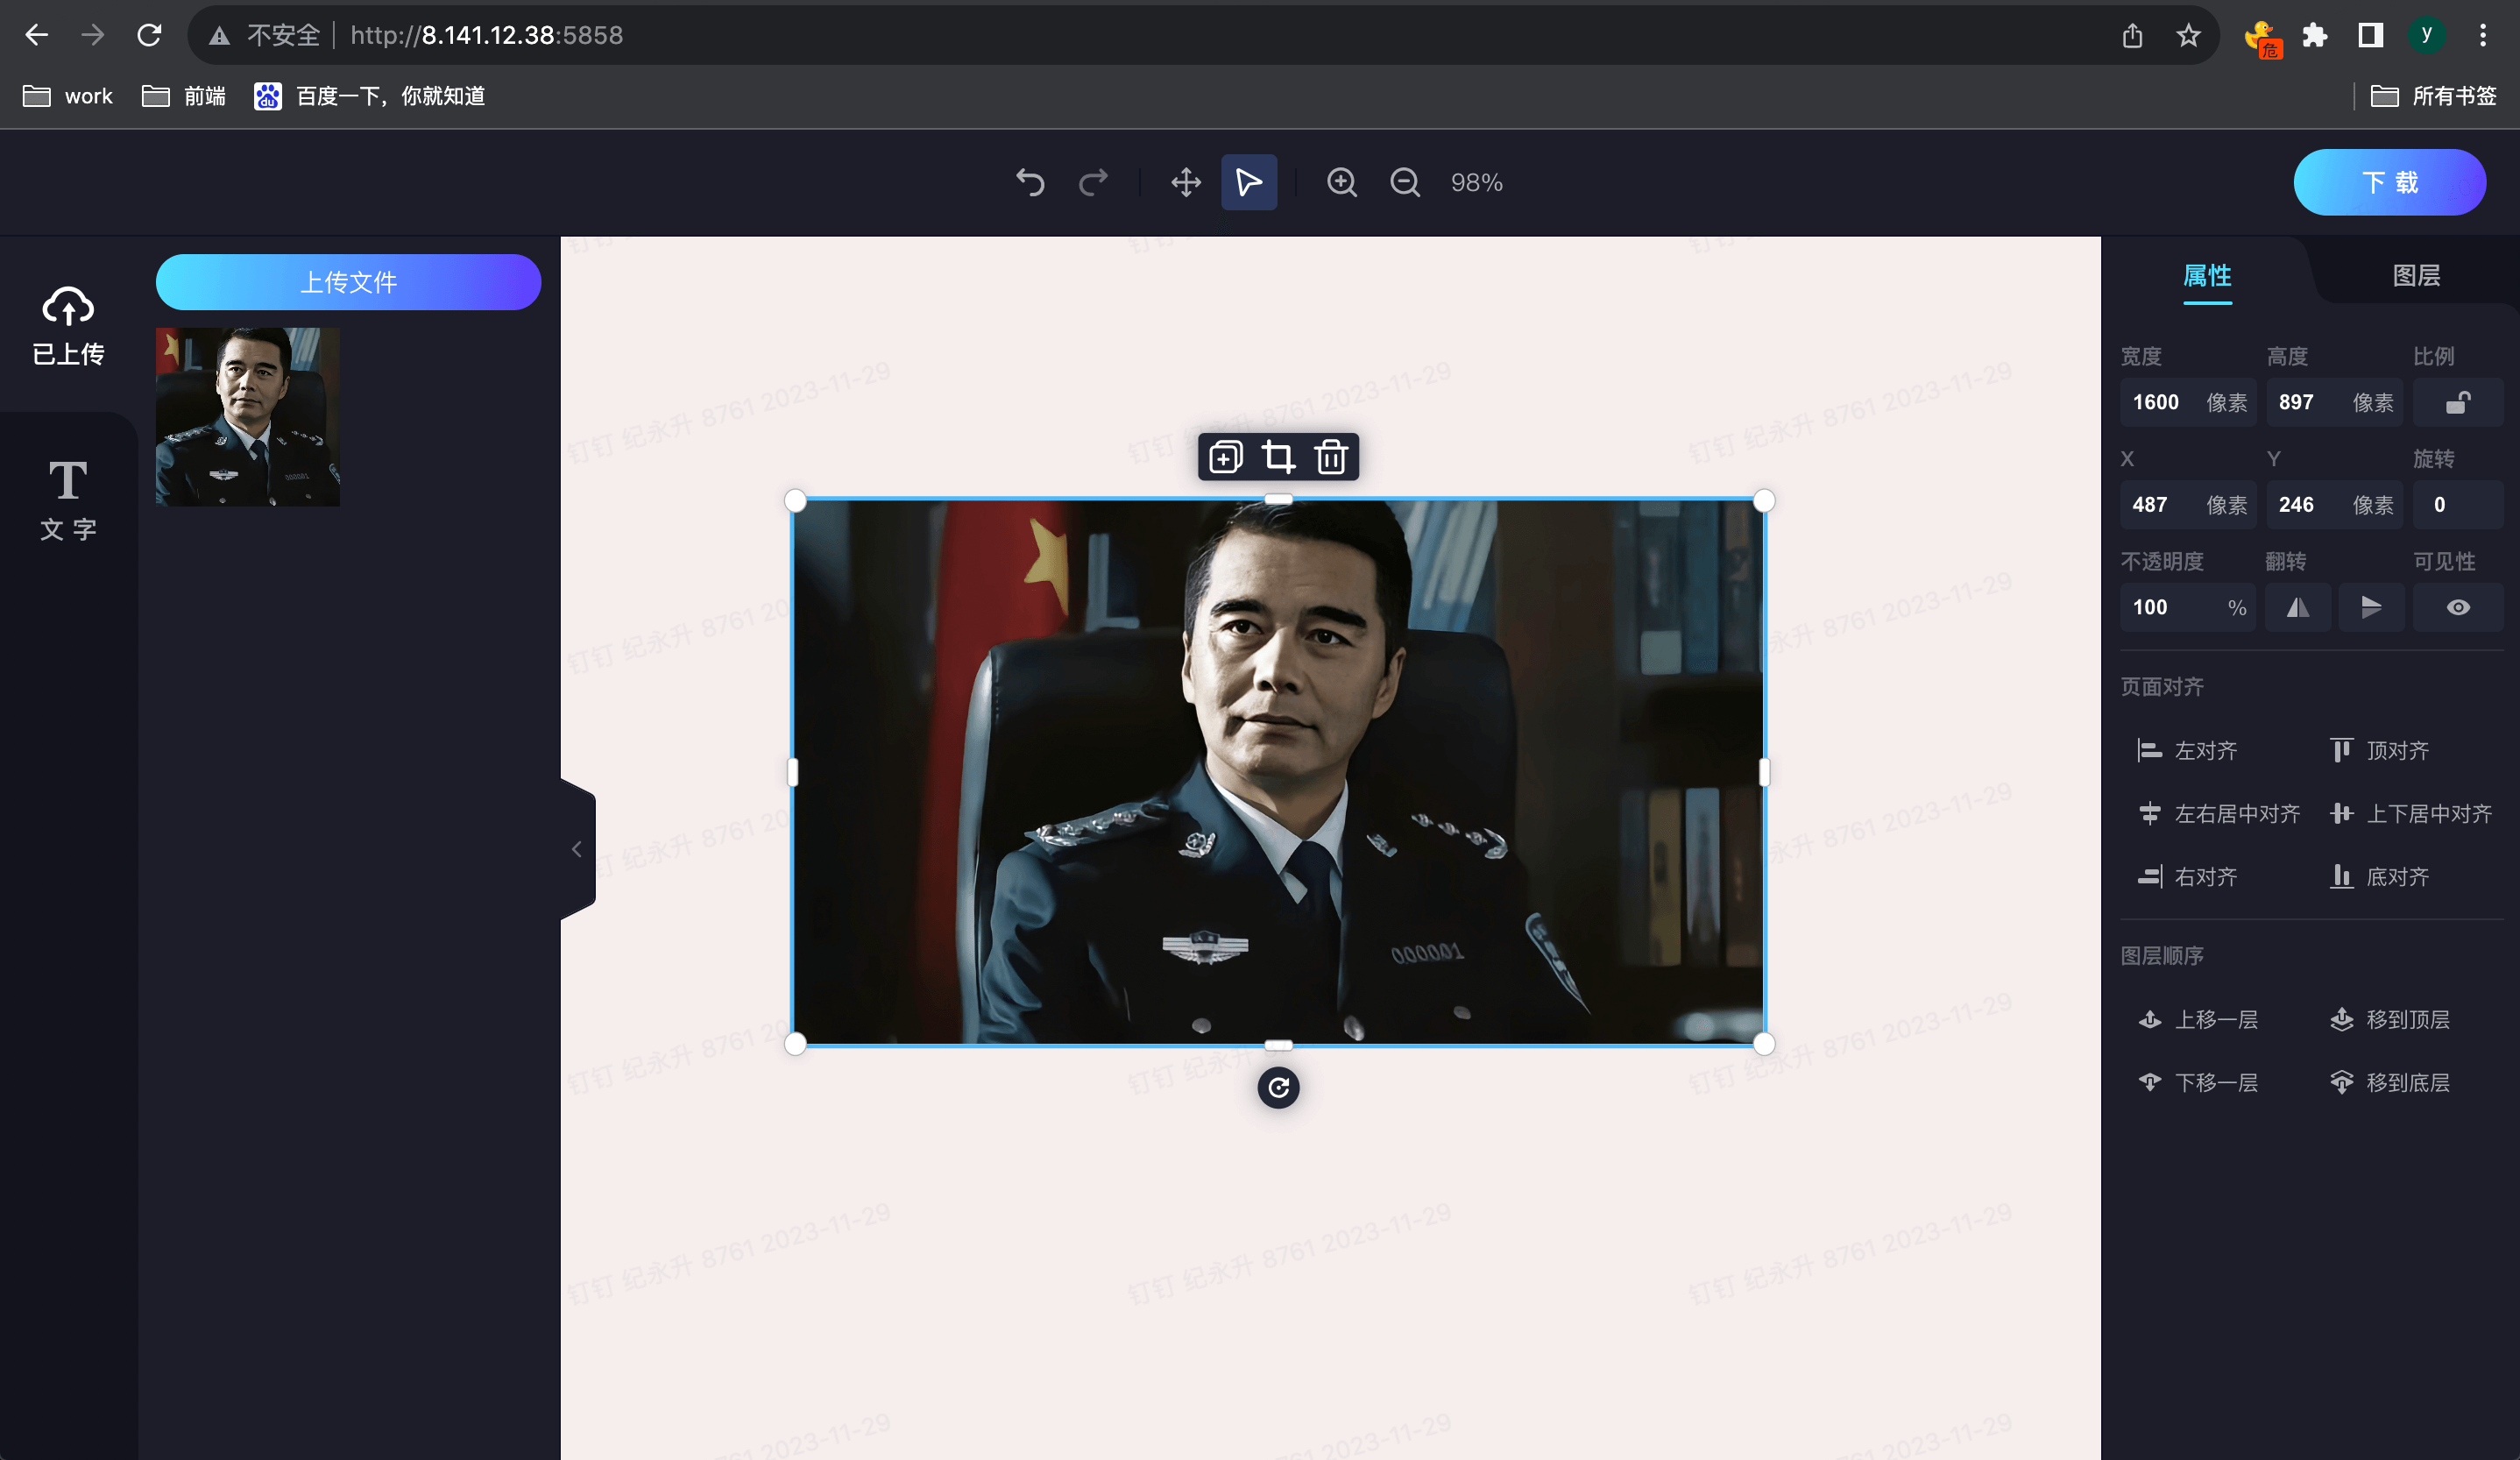Image resolution: width=2520 pixels, height=1460 pixels.
Task: Reload the browser page
Action: point(149,35)
